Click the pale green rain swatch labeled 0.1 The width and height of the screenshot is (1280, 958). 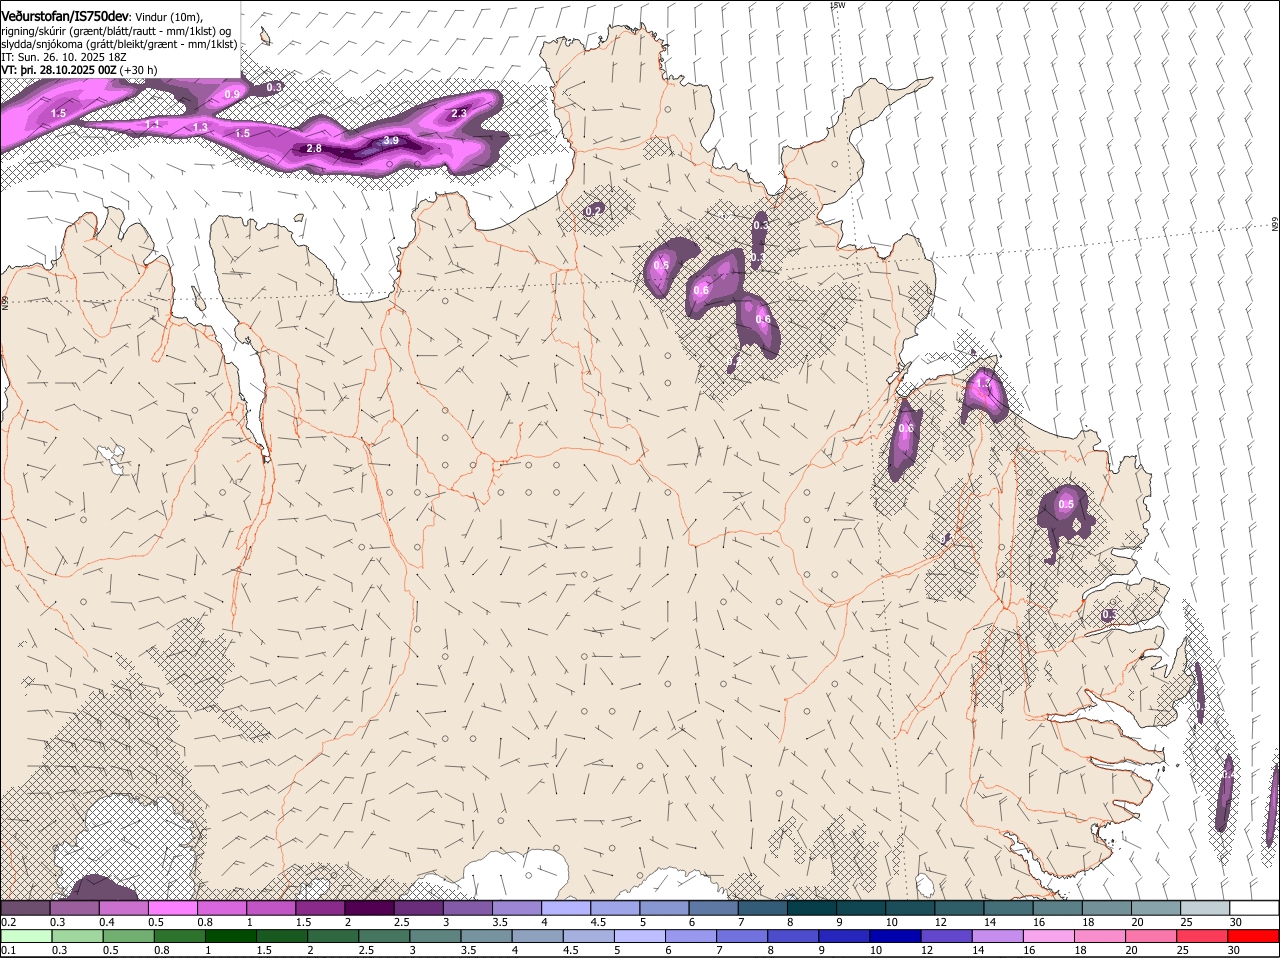pos(25,936)
